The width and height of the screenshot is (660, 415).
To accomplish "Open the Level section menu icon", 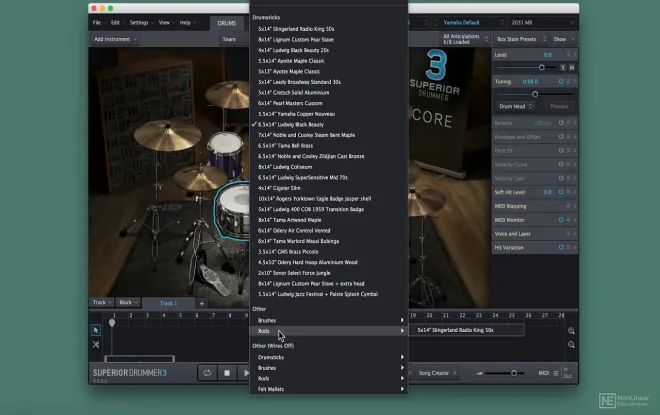I will [568, 54].
